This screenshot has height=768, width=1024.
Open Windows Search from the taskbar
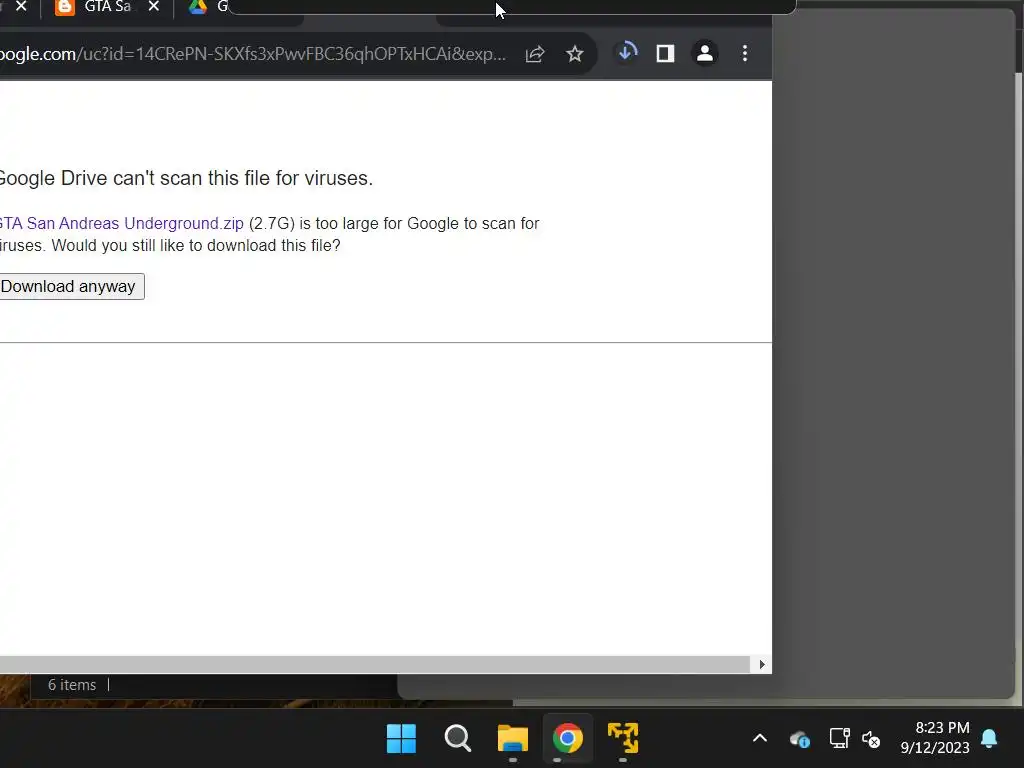pos(457,739)
